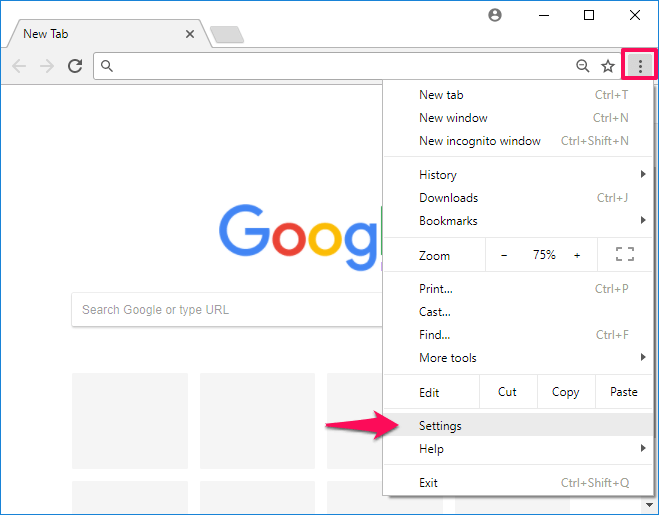Minimize the Chrome window
659x515 pixels.
(x=544, y=16)
